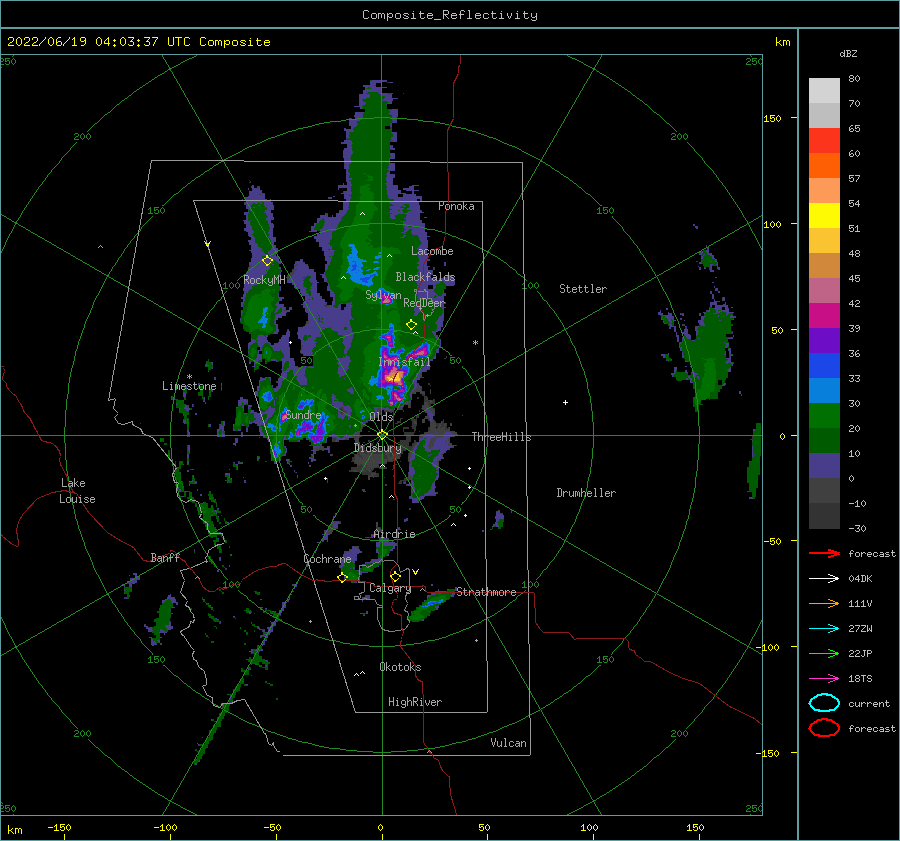Choose the bright green 30 dBZ swatch

[824, 416]
